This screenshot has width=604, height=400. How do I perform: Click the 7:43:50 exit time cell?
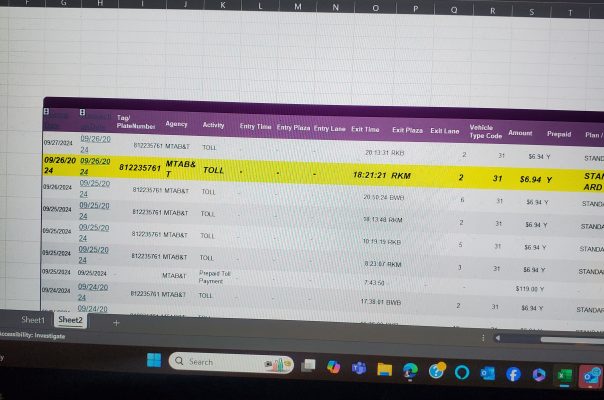[374, 283]
